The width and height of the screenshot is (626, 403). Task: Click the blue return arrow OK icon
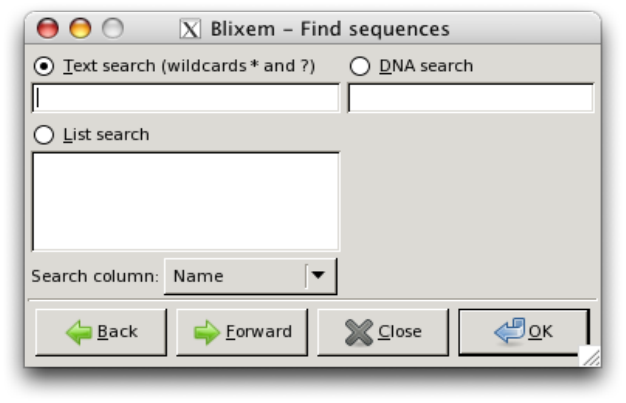(x=509, y=331)
